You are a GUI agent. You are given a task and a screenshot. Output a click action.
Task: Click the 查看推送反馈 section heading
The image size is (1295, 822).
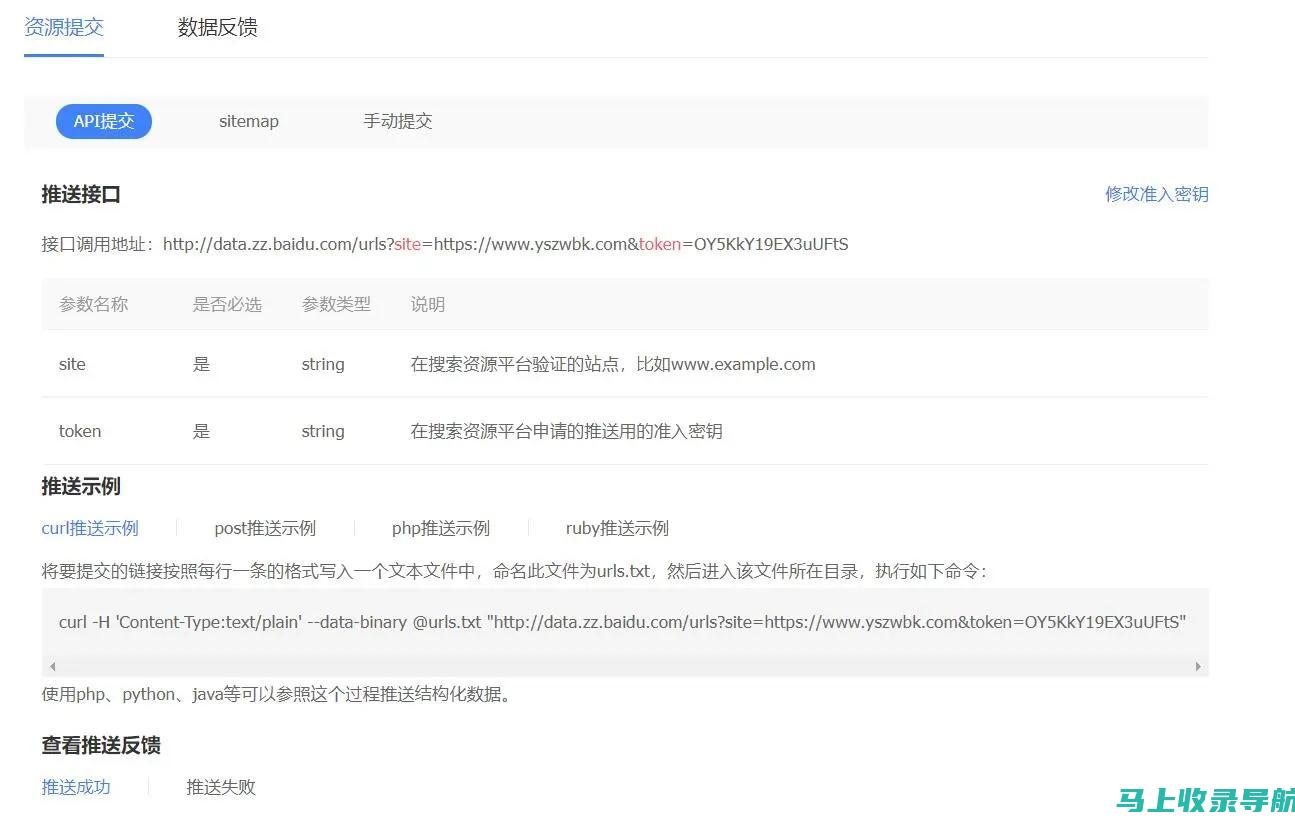(x=101, y=745)
